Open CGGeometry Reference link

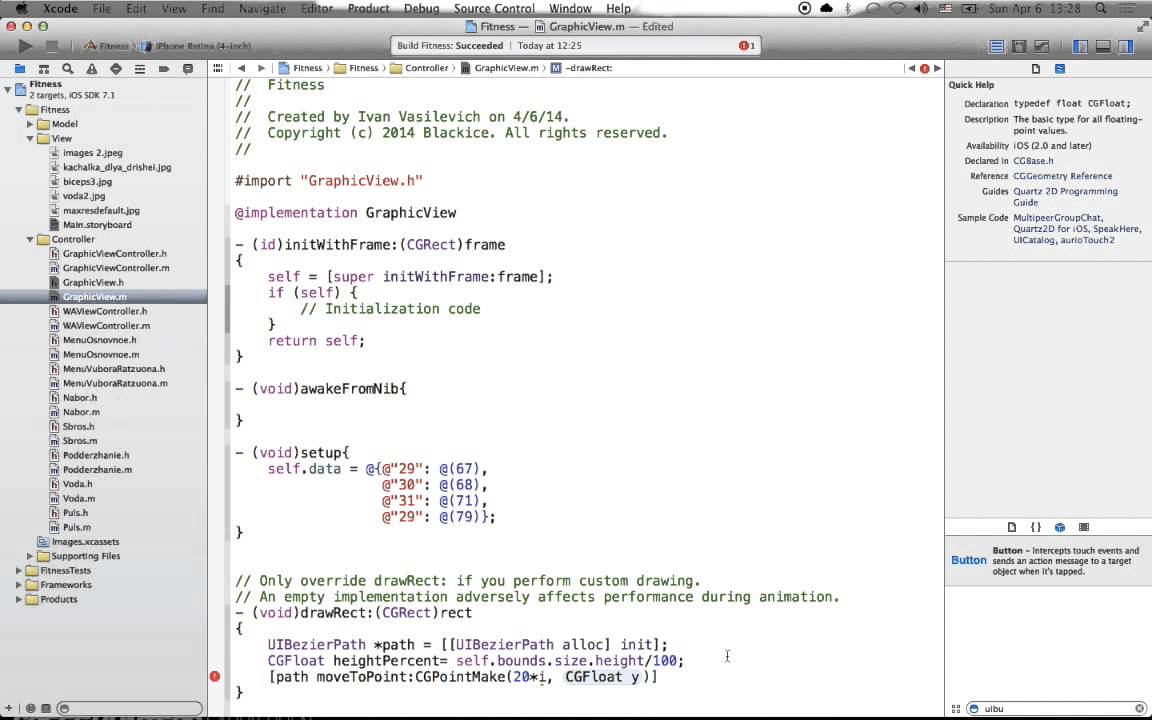click(1062, 176)
